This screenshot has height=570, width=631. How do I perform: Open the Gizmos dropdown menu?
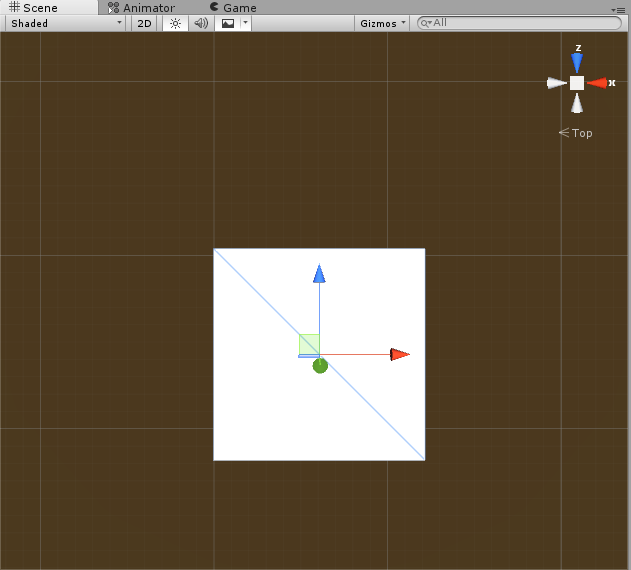383,23
